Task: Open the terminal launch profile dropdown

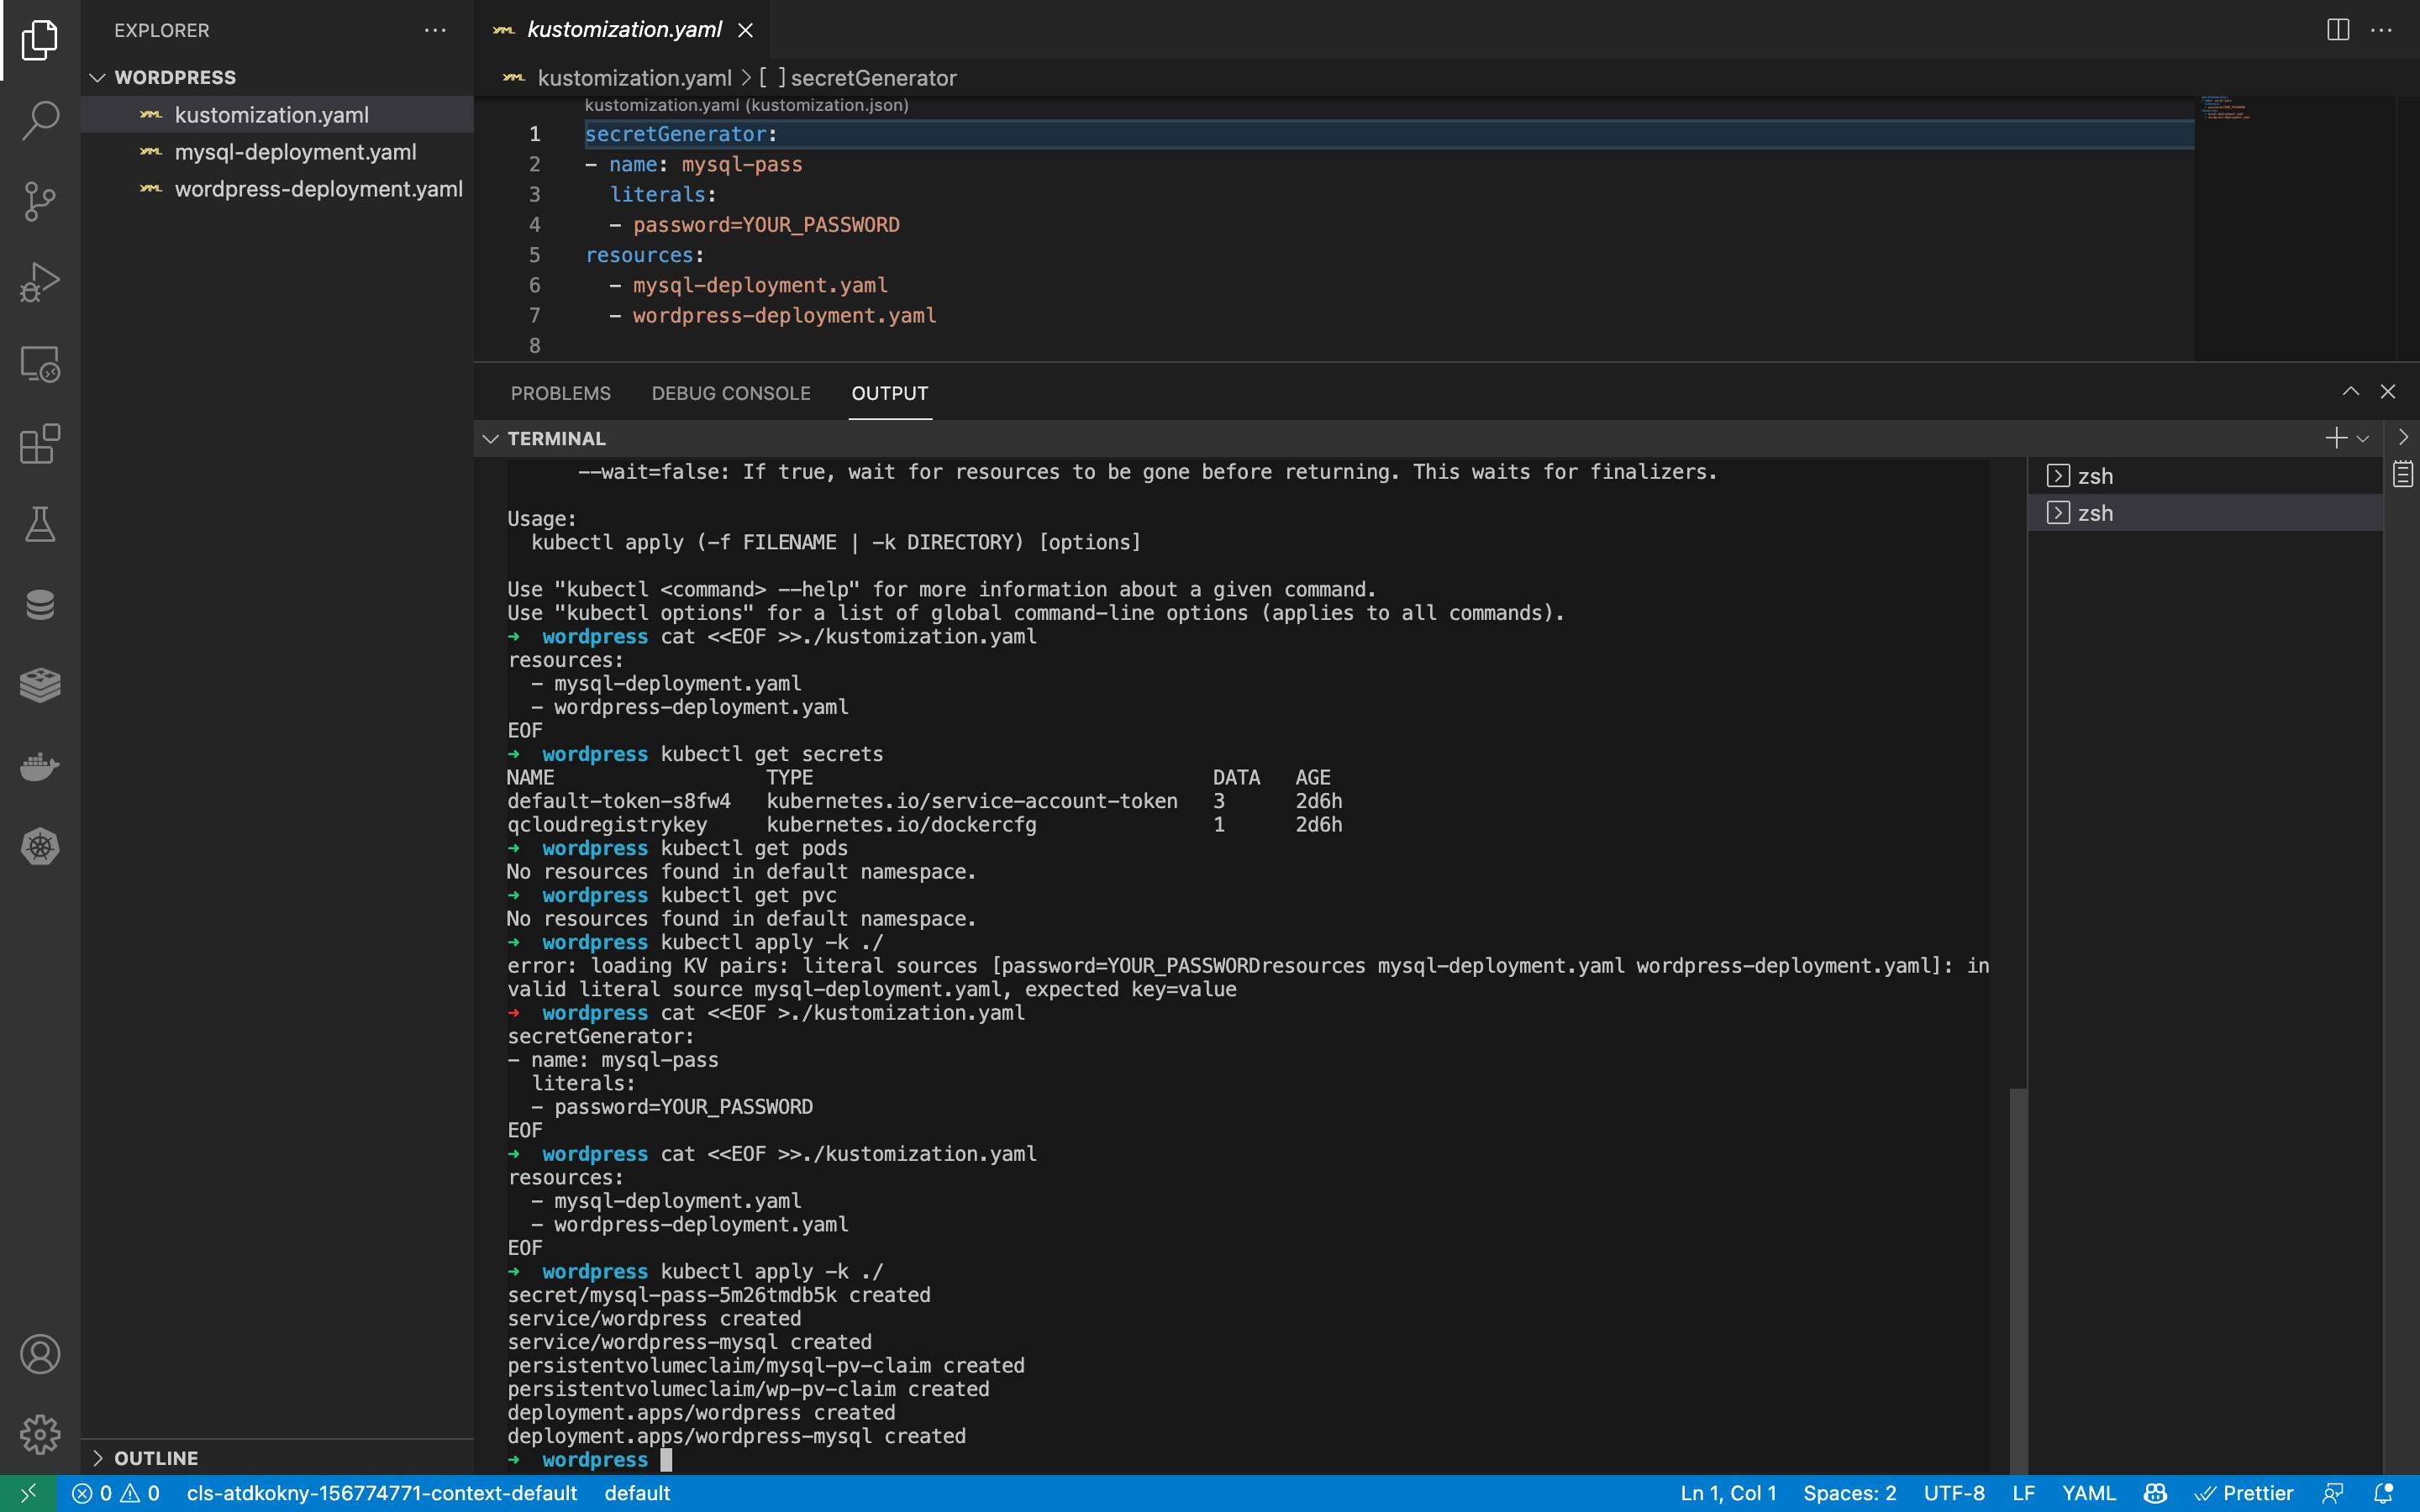Action: (2363, 438)
